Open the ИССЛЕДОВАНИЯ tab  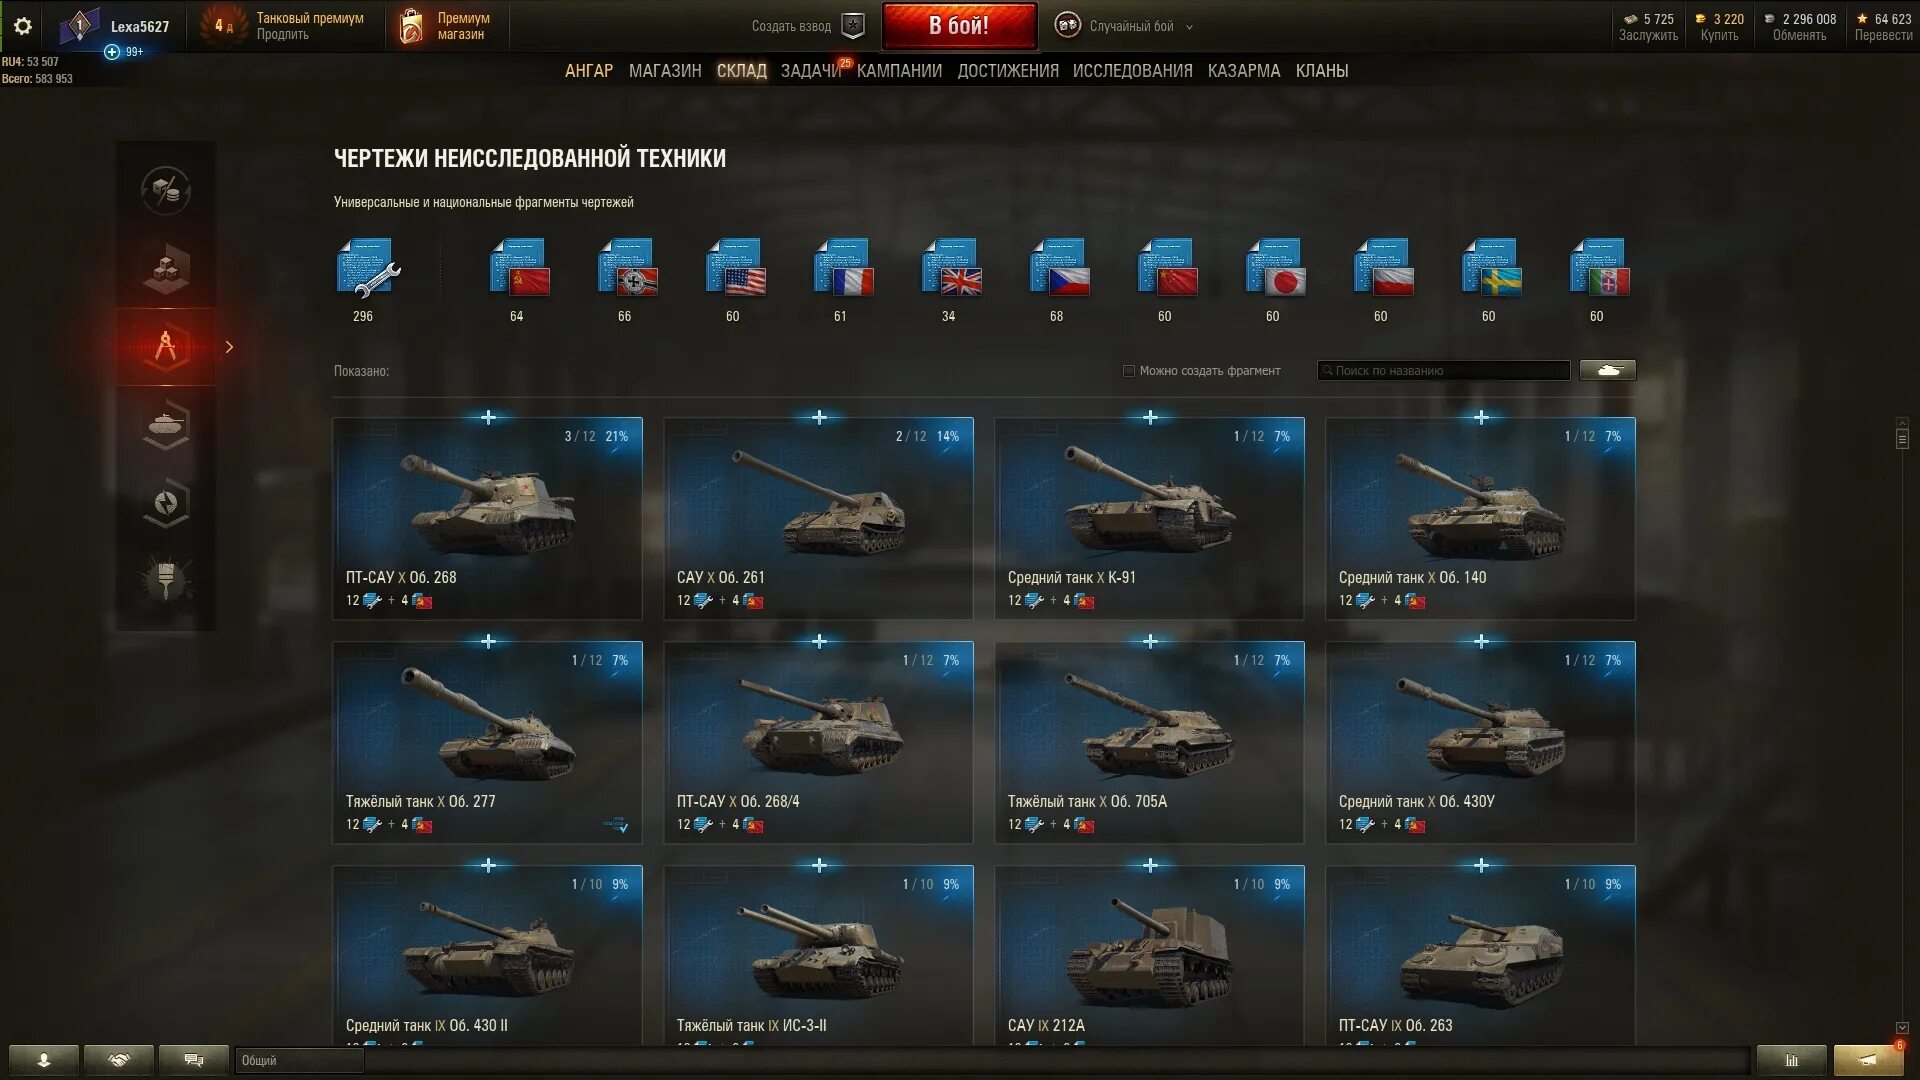(1132, 71)
